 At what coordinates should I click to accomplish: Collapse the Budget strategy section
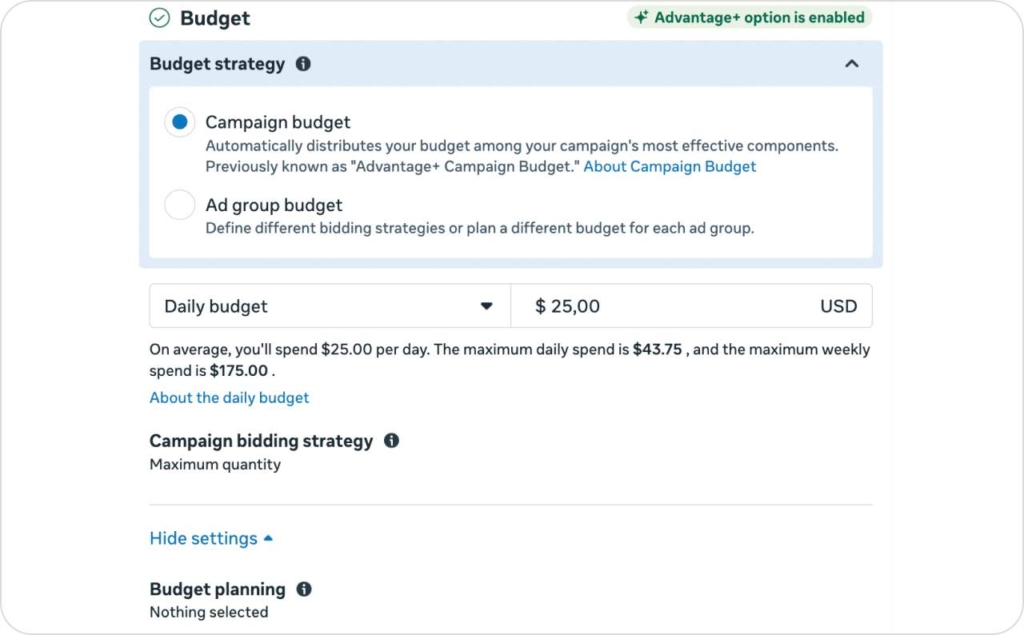point(851,62)
